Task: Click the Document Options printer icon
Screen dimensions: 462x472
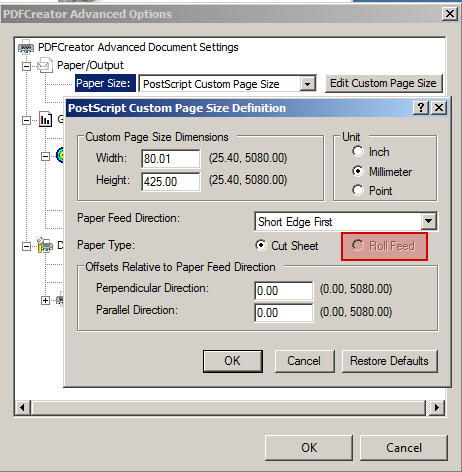Action: [45, 246]
